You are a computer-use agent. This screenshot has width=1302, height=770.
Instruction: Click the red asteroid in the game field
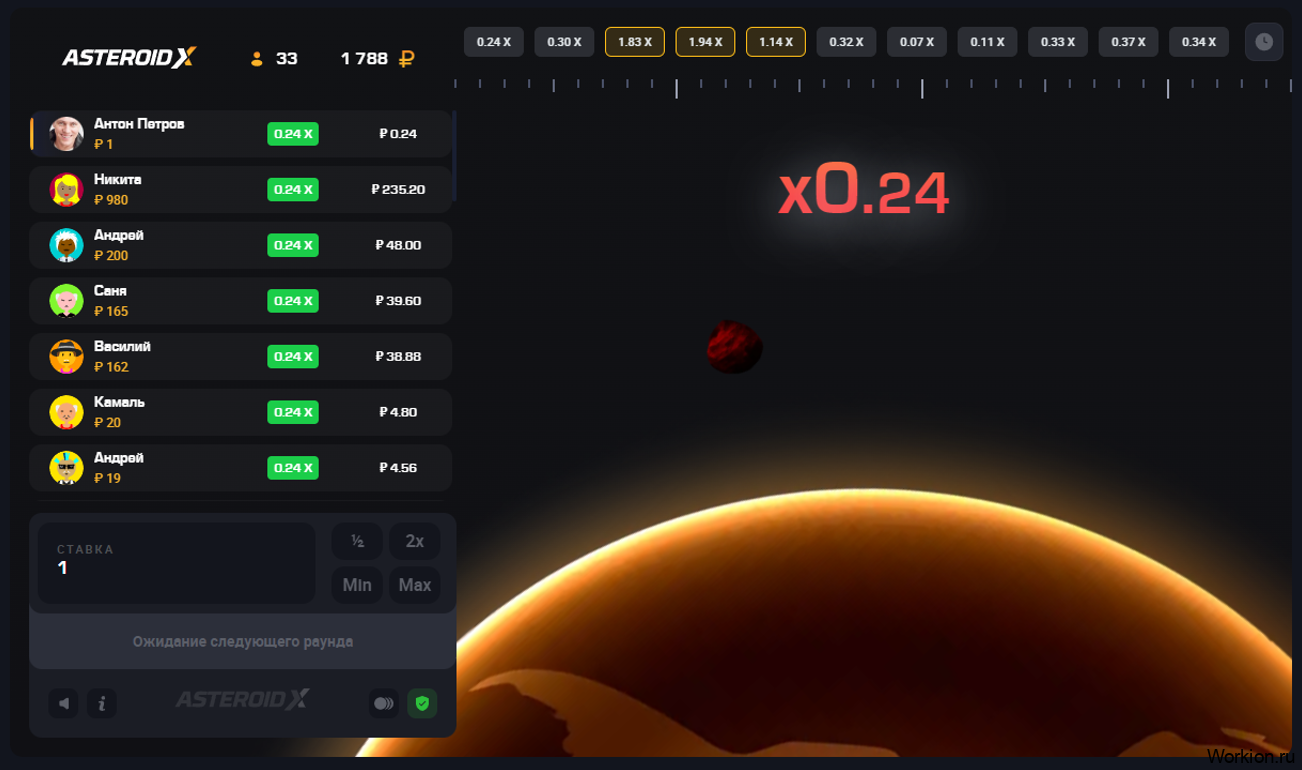734,347
